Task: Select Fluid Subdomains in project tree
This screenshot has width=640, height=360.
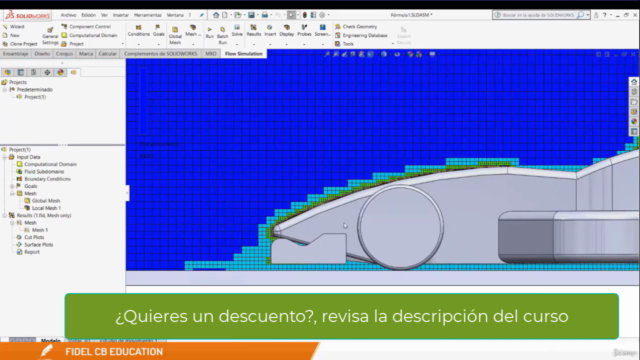Action: coord(44,172)
